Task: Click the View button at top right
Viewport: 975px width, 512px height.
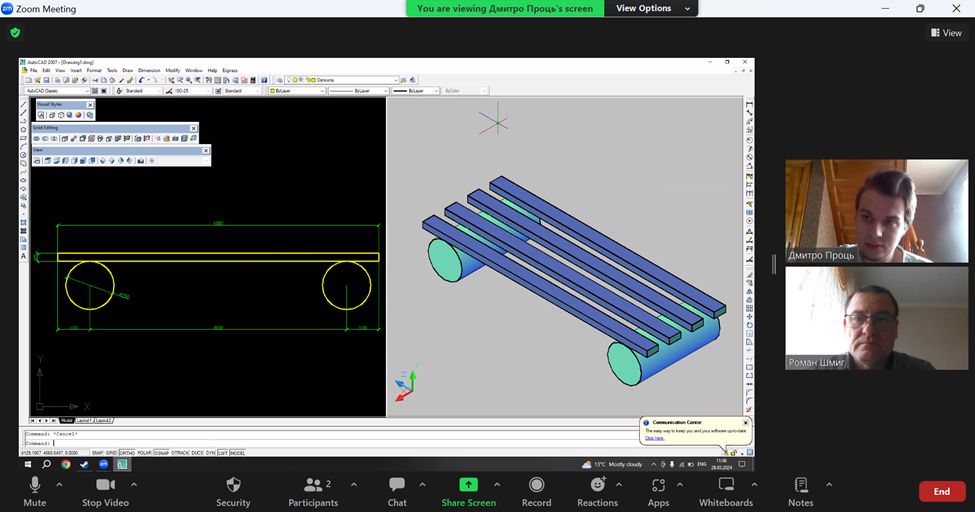Action: (945, 33)
